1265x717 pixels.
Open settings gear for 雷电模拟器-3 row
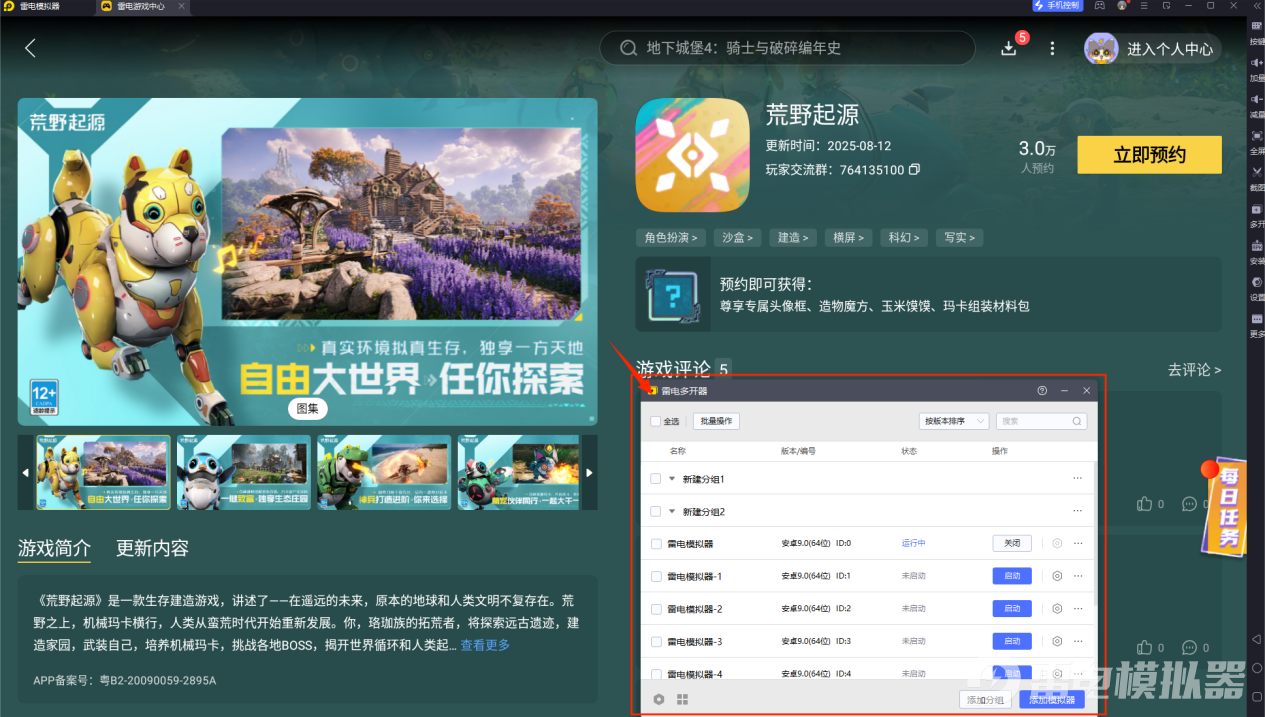coord(1057,642)
